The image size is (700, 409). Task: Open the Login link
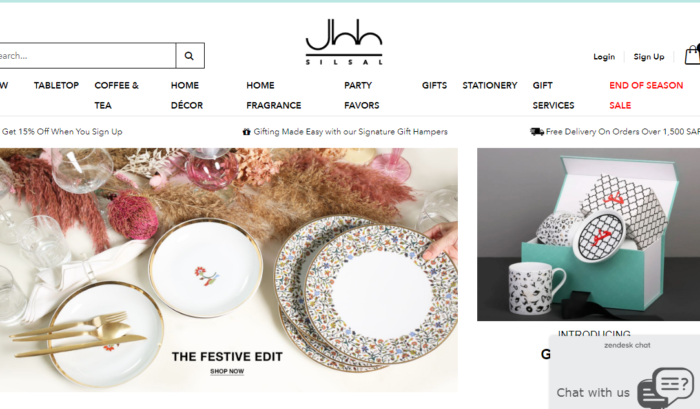pyautogui.click(x=604, y=57)
